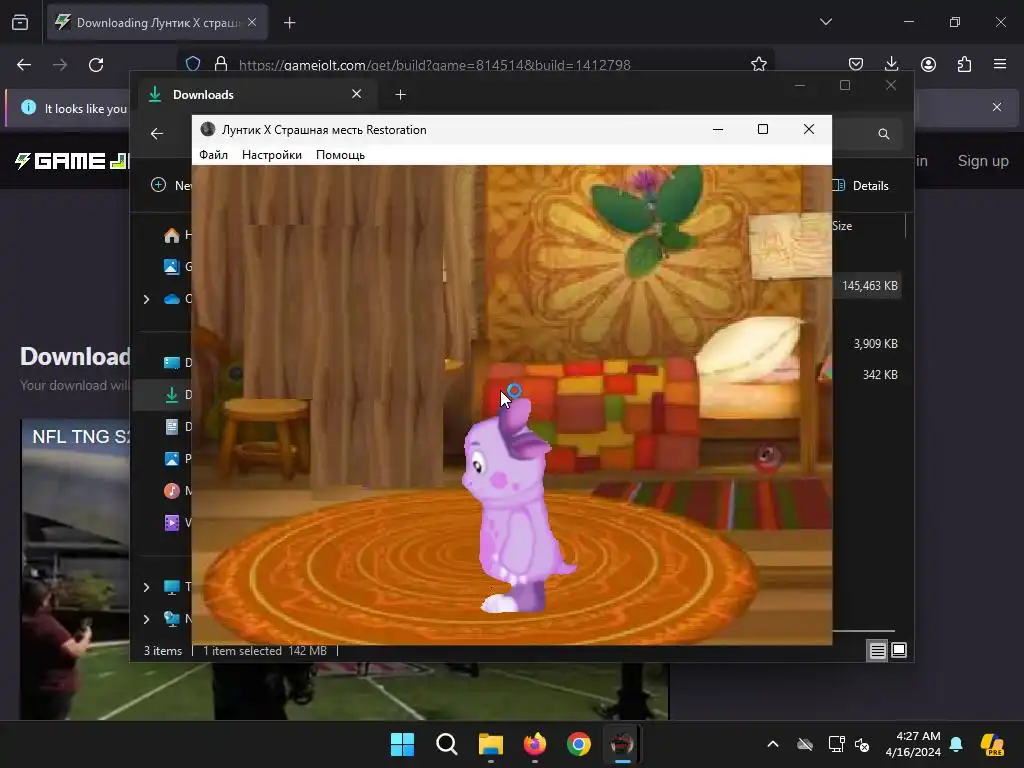This screenshot has height=768, width=1024.
Task: Toggle the Details pane in Explorer
Action: (x=861, y=185)
